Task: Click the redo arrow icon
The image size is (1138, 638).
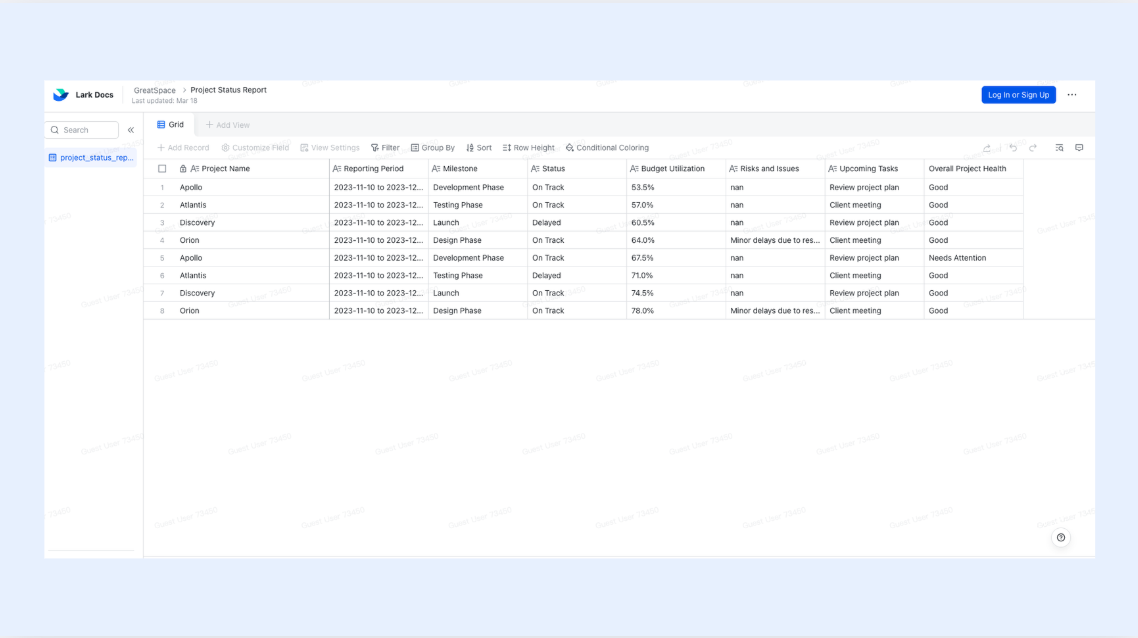Action: pos(1033,148)
